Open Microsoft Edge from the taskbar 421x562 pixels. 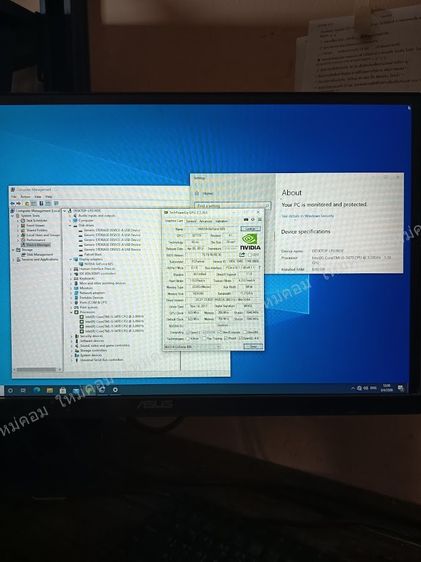pyautogui.click(x=36, y=390)
